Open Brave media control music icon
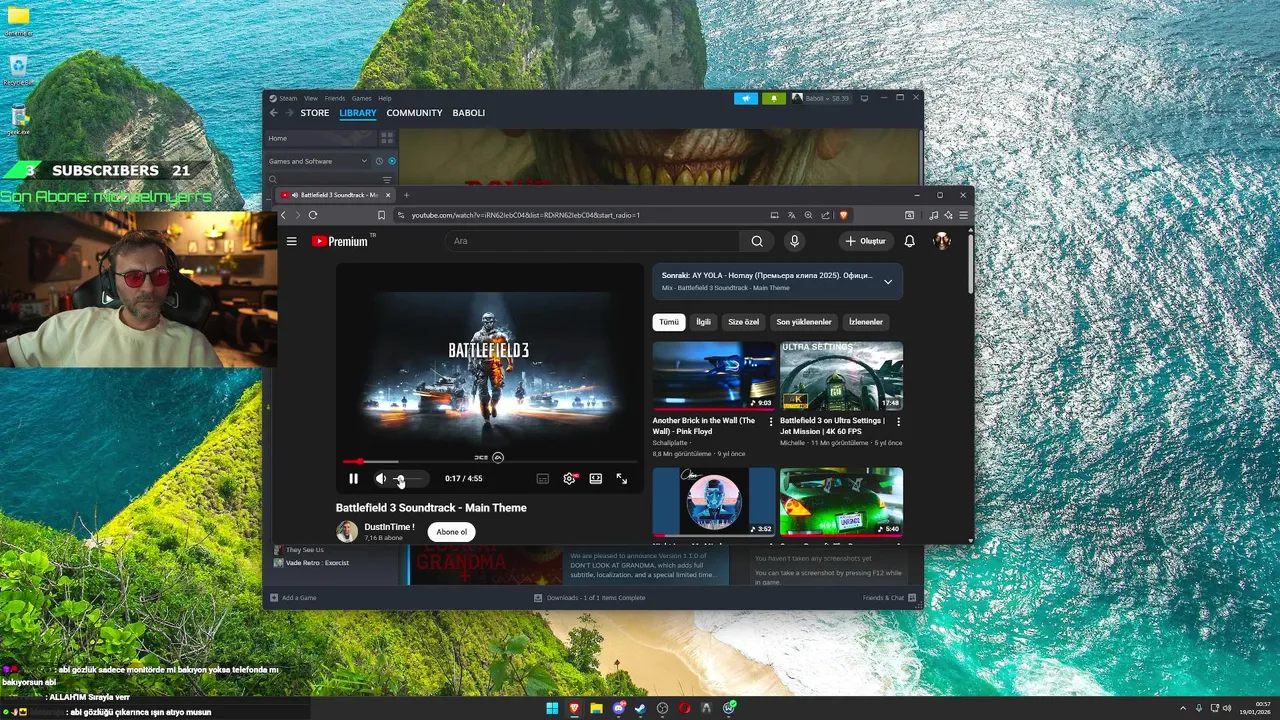The image size is (1280, 720). tap(934, 215)
